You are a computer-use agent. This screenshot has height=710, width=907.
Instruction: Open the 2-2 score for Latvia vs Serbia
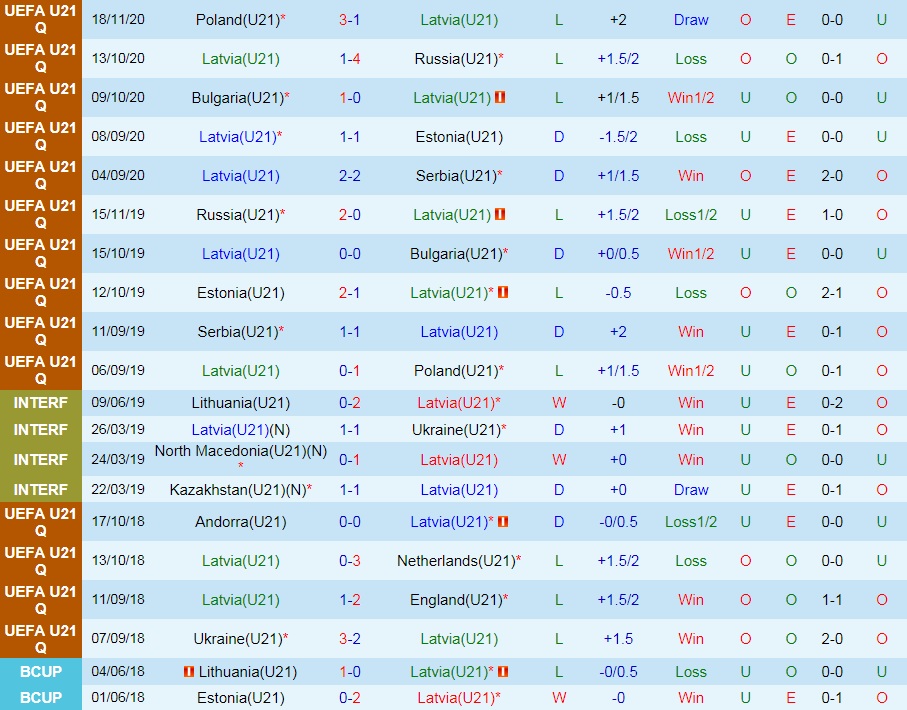coord(349,176)
